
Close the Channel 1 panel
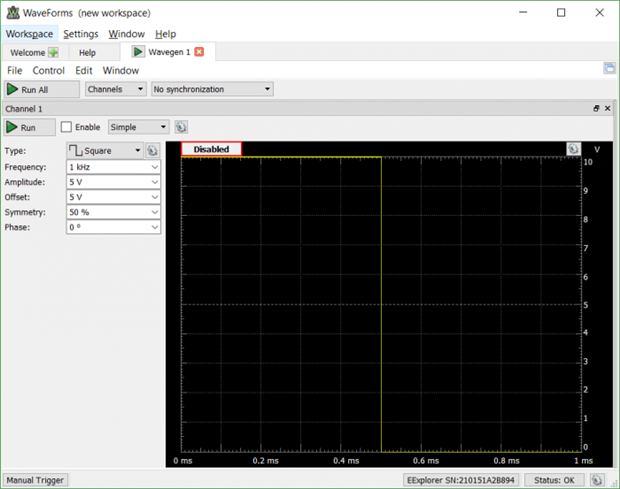point(608,108)
